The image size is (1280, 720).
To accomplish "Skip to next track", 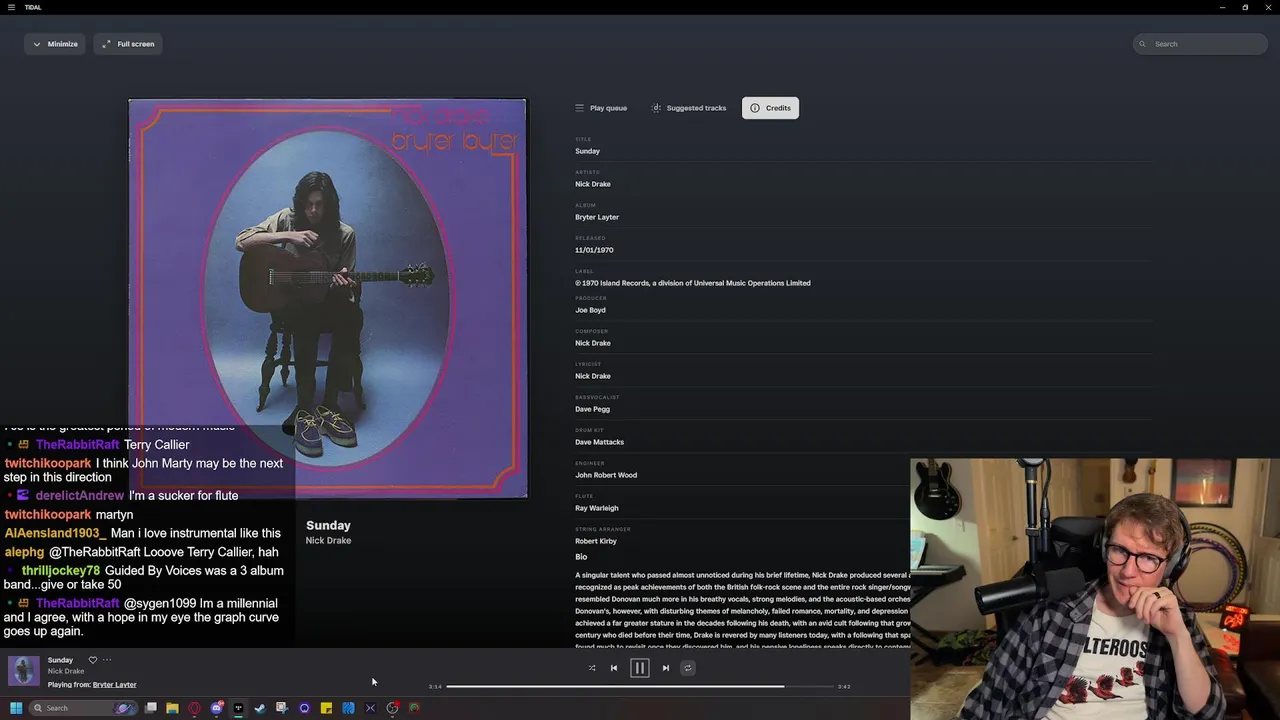I will 666,668.
